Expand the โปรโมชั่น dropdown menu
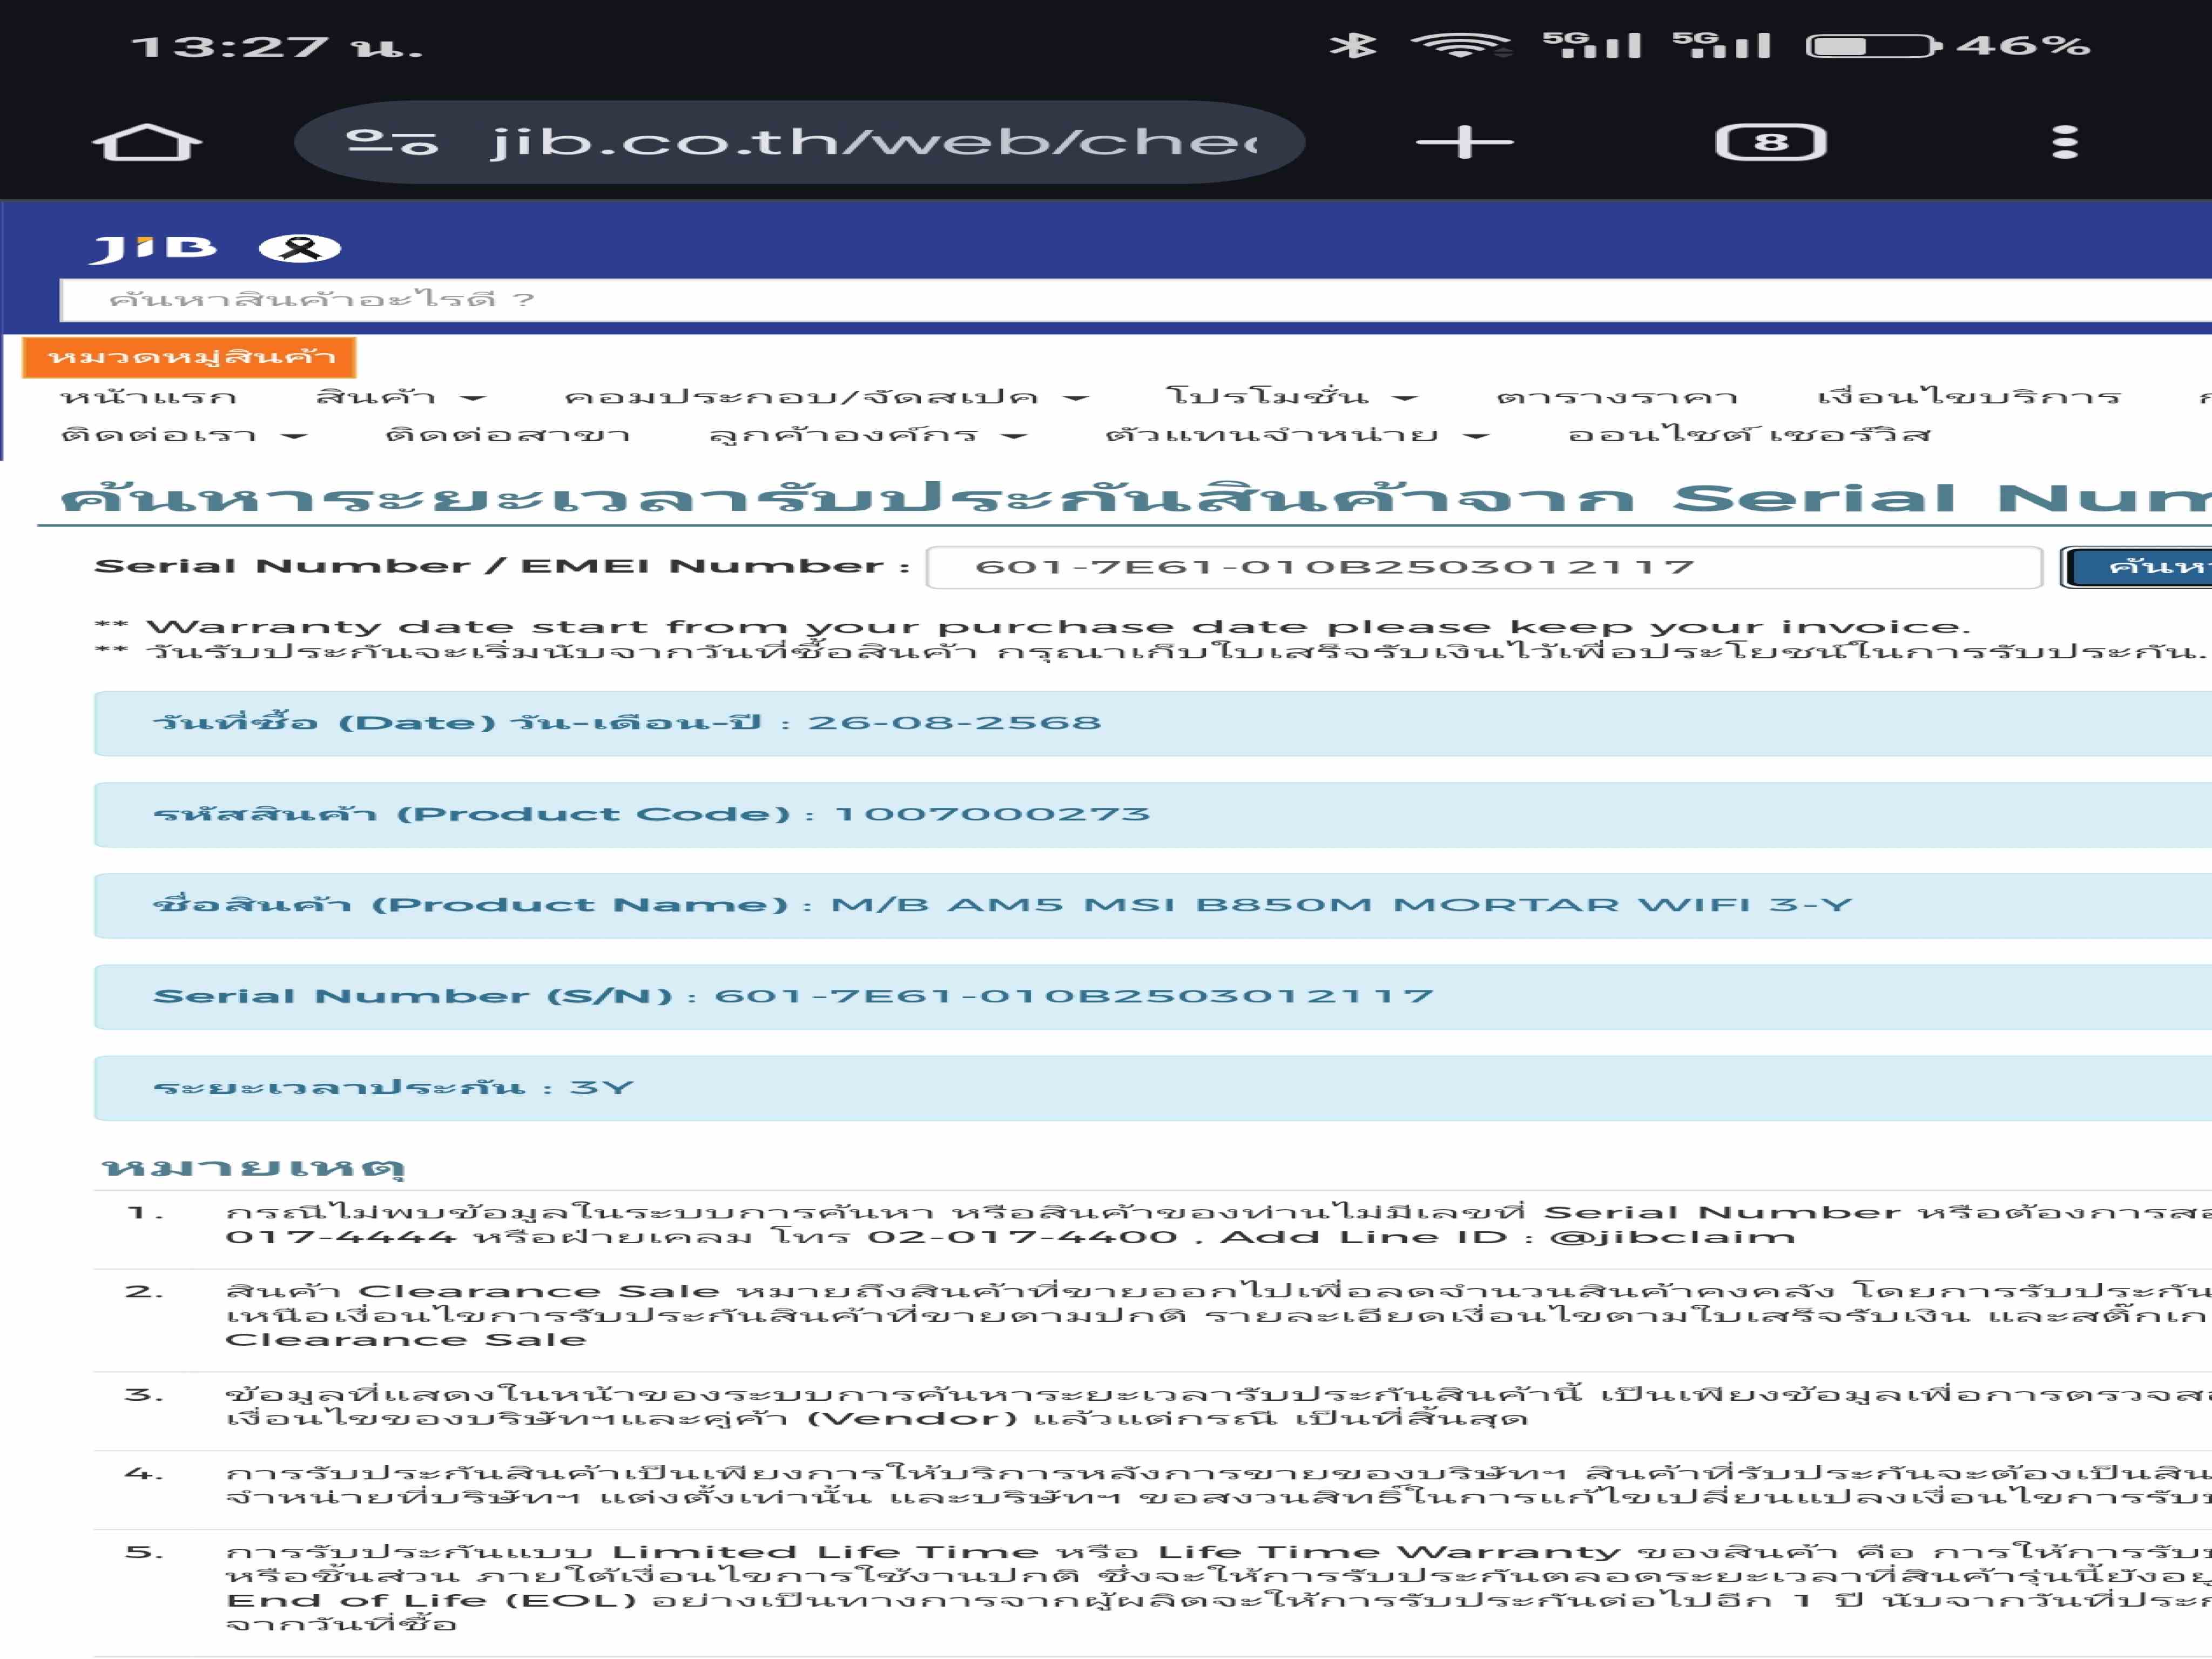The width and height of the screenshot is (2212, 1659). point(1290,397)
